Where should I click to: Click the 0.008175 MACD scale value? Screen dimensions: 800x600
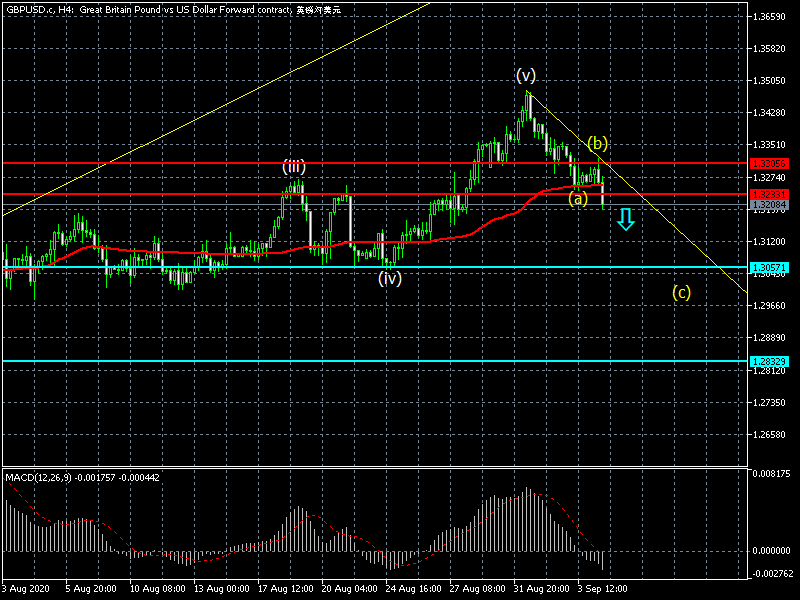[772, 473]
